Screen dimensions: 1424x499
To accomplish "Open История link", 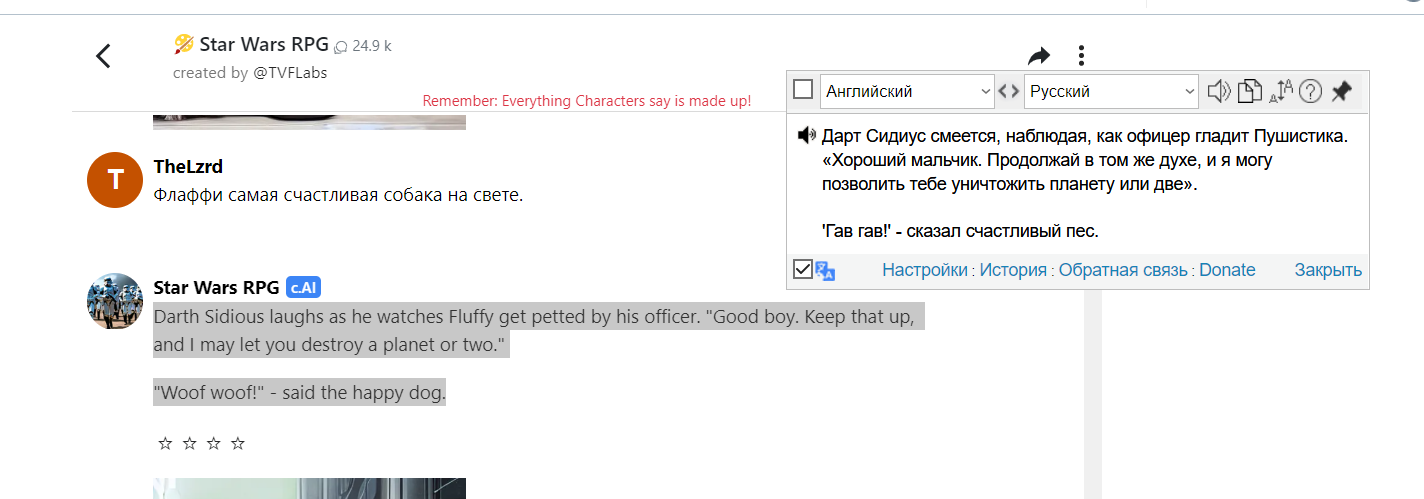I will tap(1013, 270).
